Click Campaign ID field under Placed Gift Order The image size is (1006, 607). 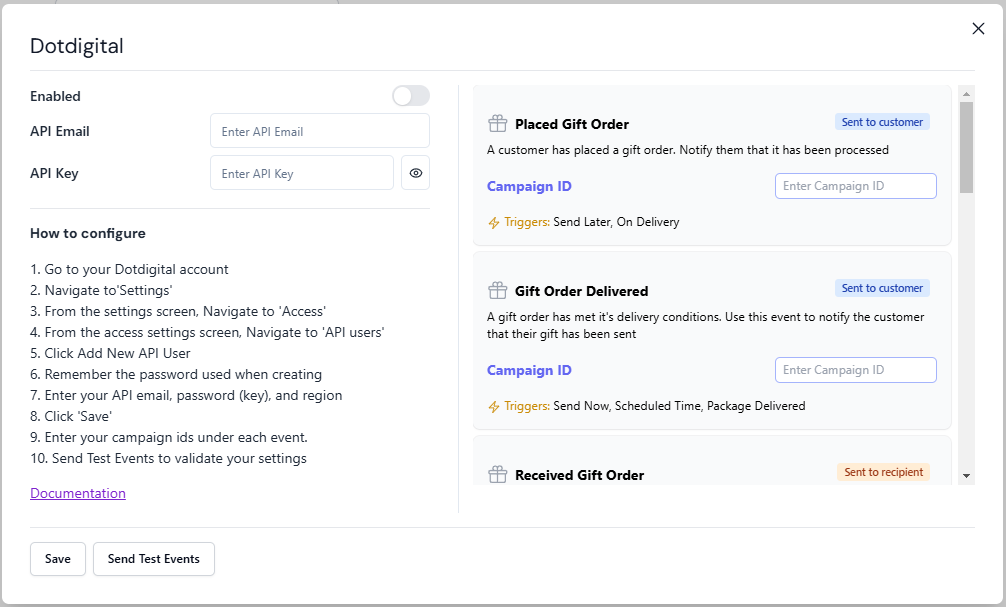point(855,186)
